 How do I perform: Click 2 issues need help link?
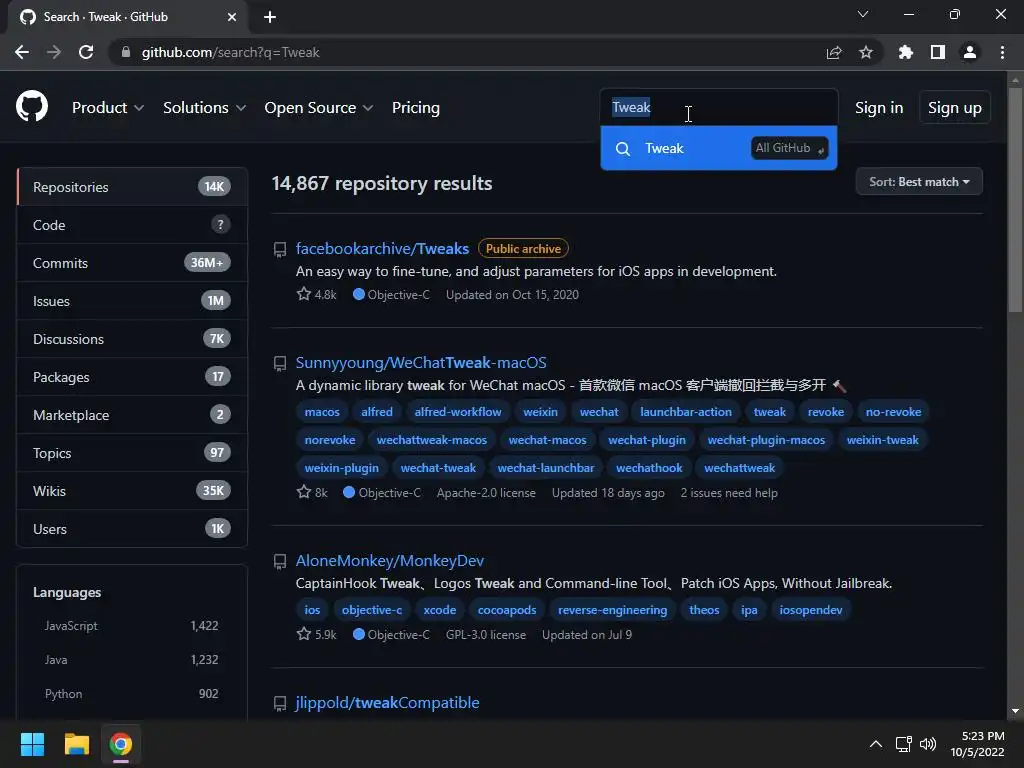(x=729, y=493)
